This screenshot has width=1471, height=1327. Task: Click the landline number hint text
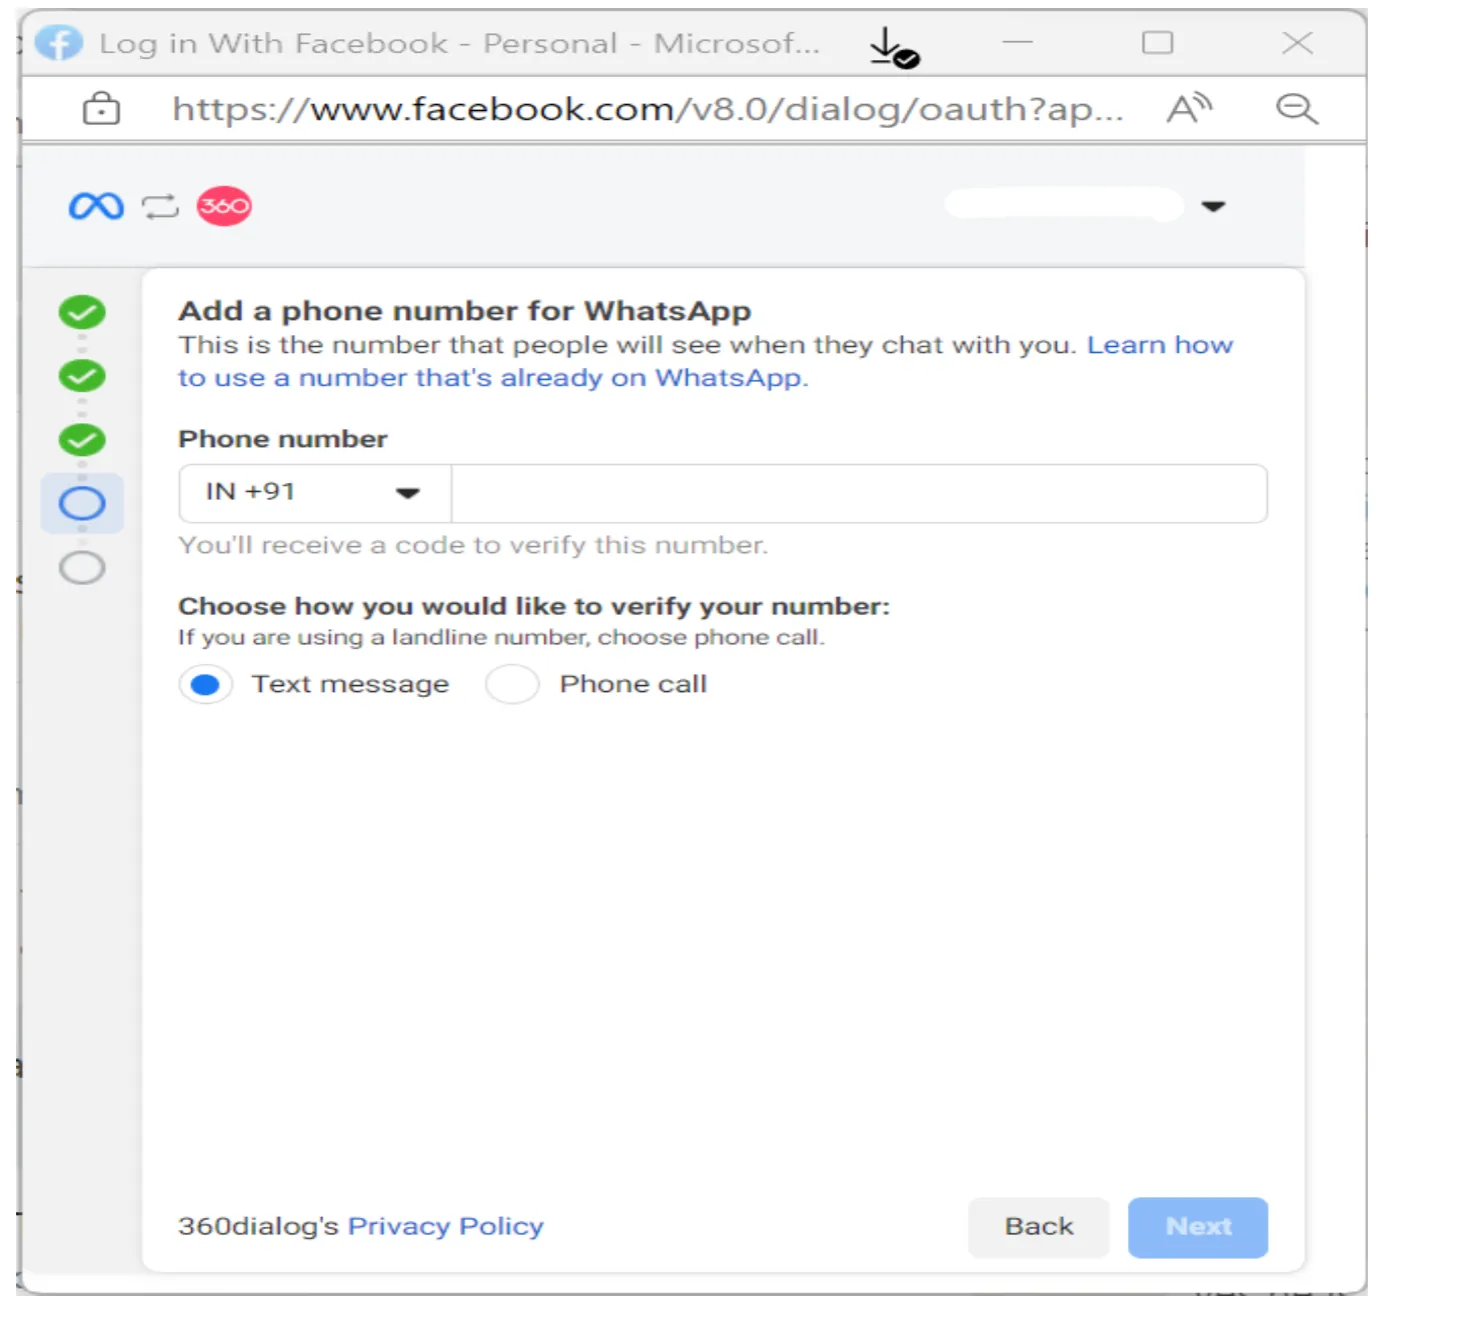point(501,637)
